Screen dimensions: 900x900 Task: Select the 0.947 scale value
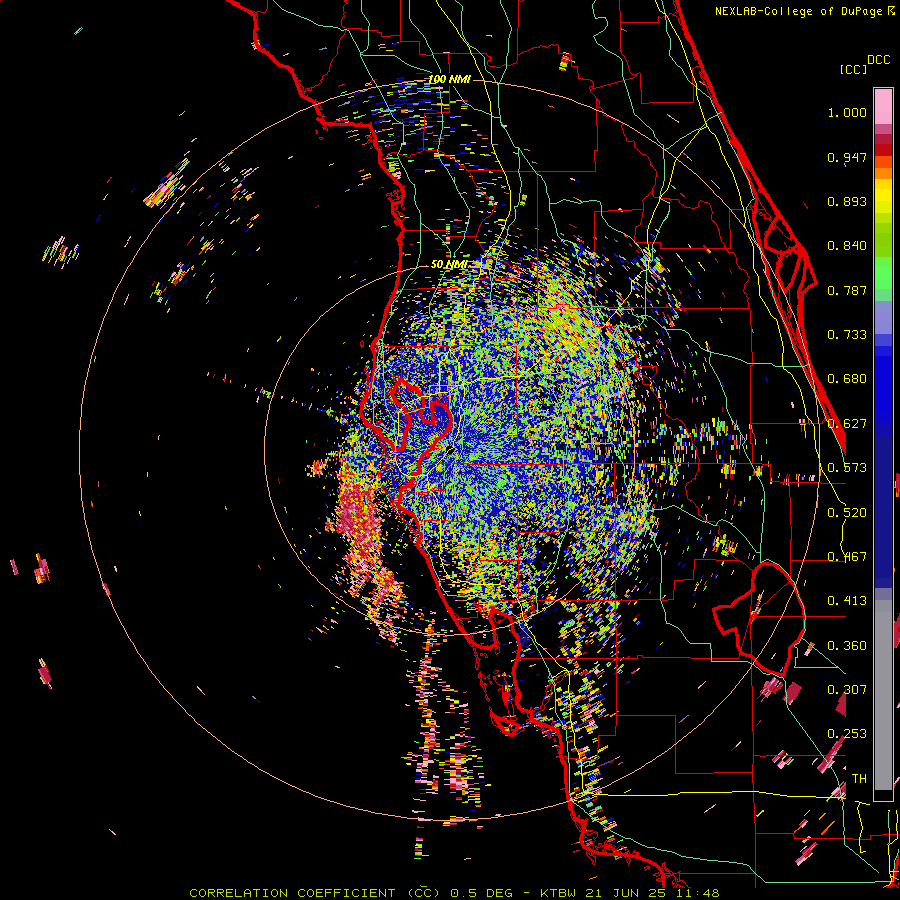pos(847,158)
